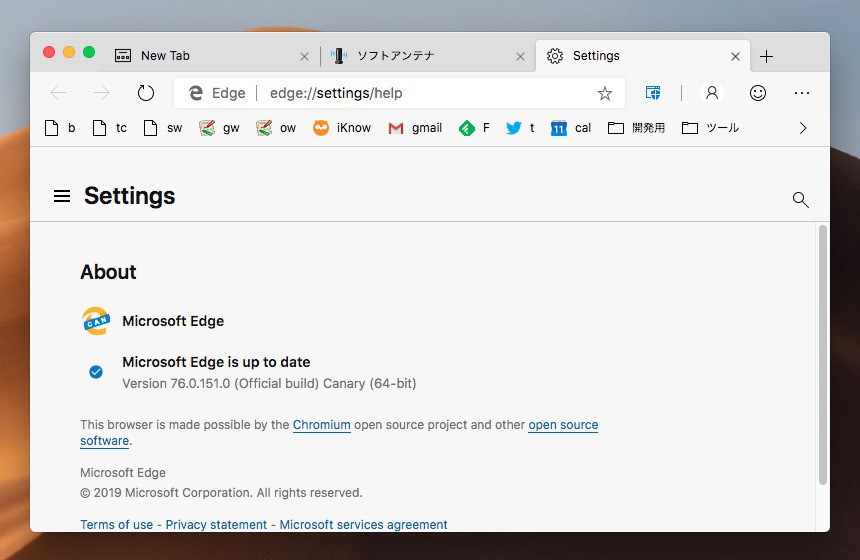This screenshot has height=560, width=860.
Task: Click the Edge logo in address bar
Action: [x=196, y=93]
